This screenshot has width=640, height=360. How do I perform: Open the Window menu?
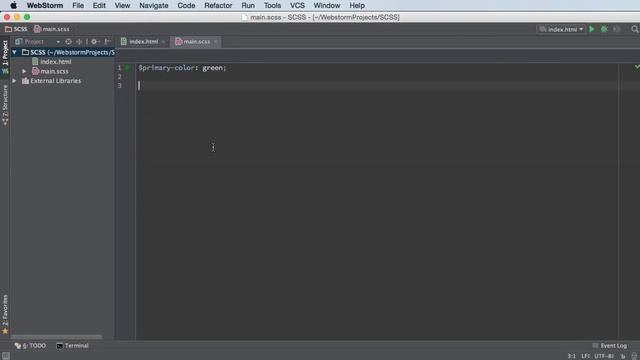click(327, 5)
